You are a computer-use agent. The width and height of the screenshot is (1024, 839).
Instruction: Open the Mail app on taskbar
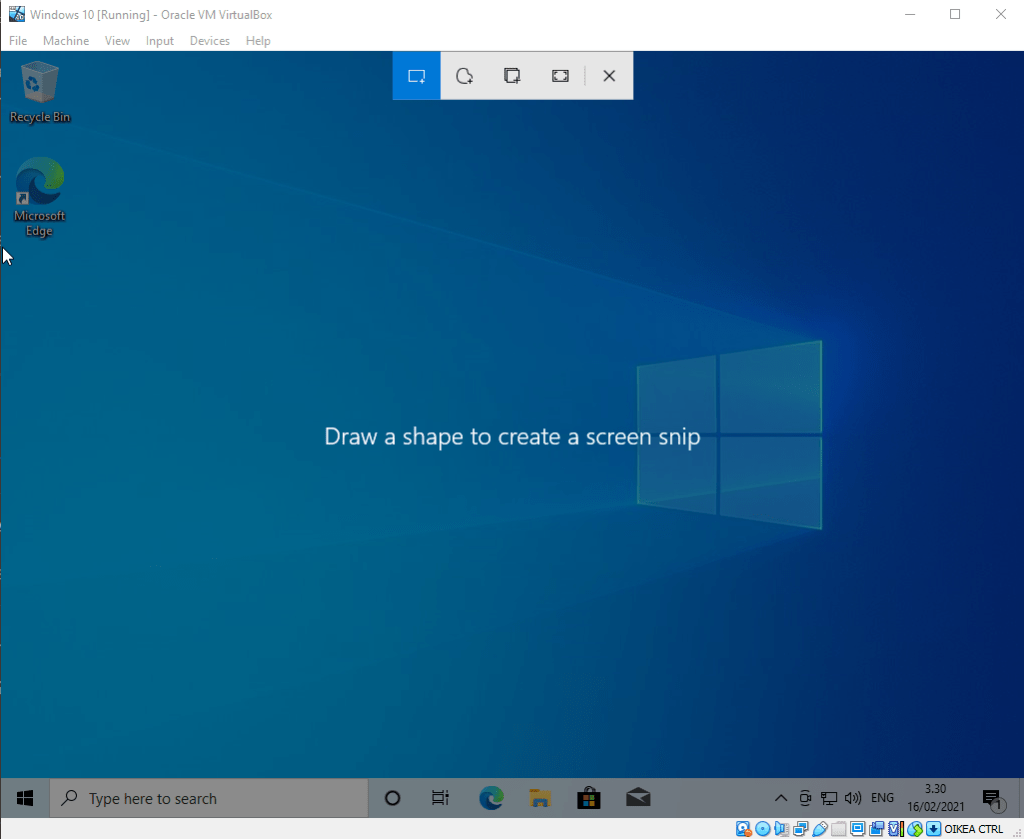[x=638, y=798]
